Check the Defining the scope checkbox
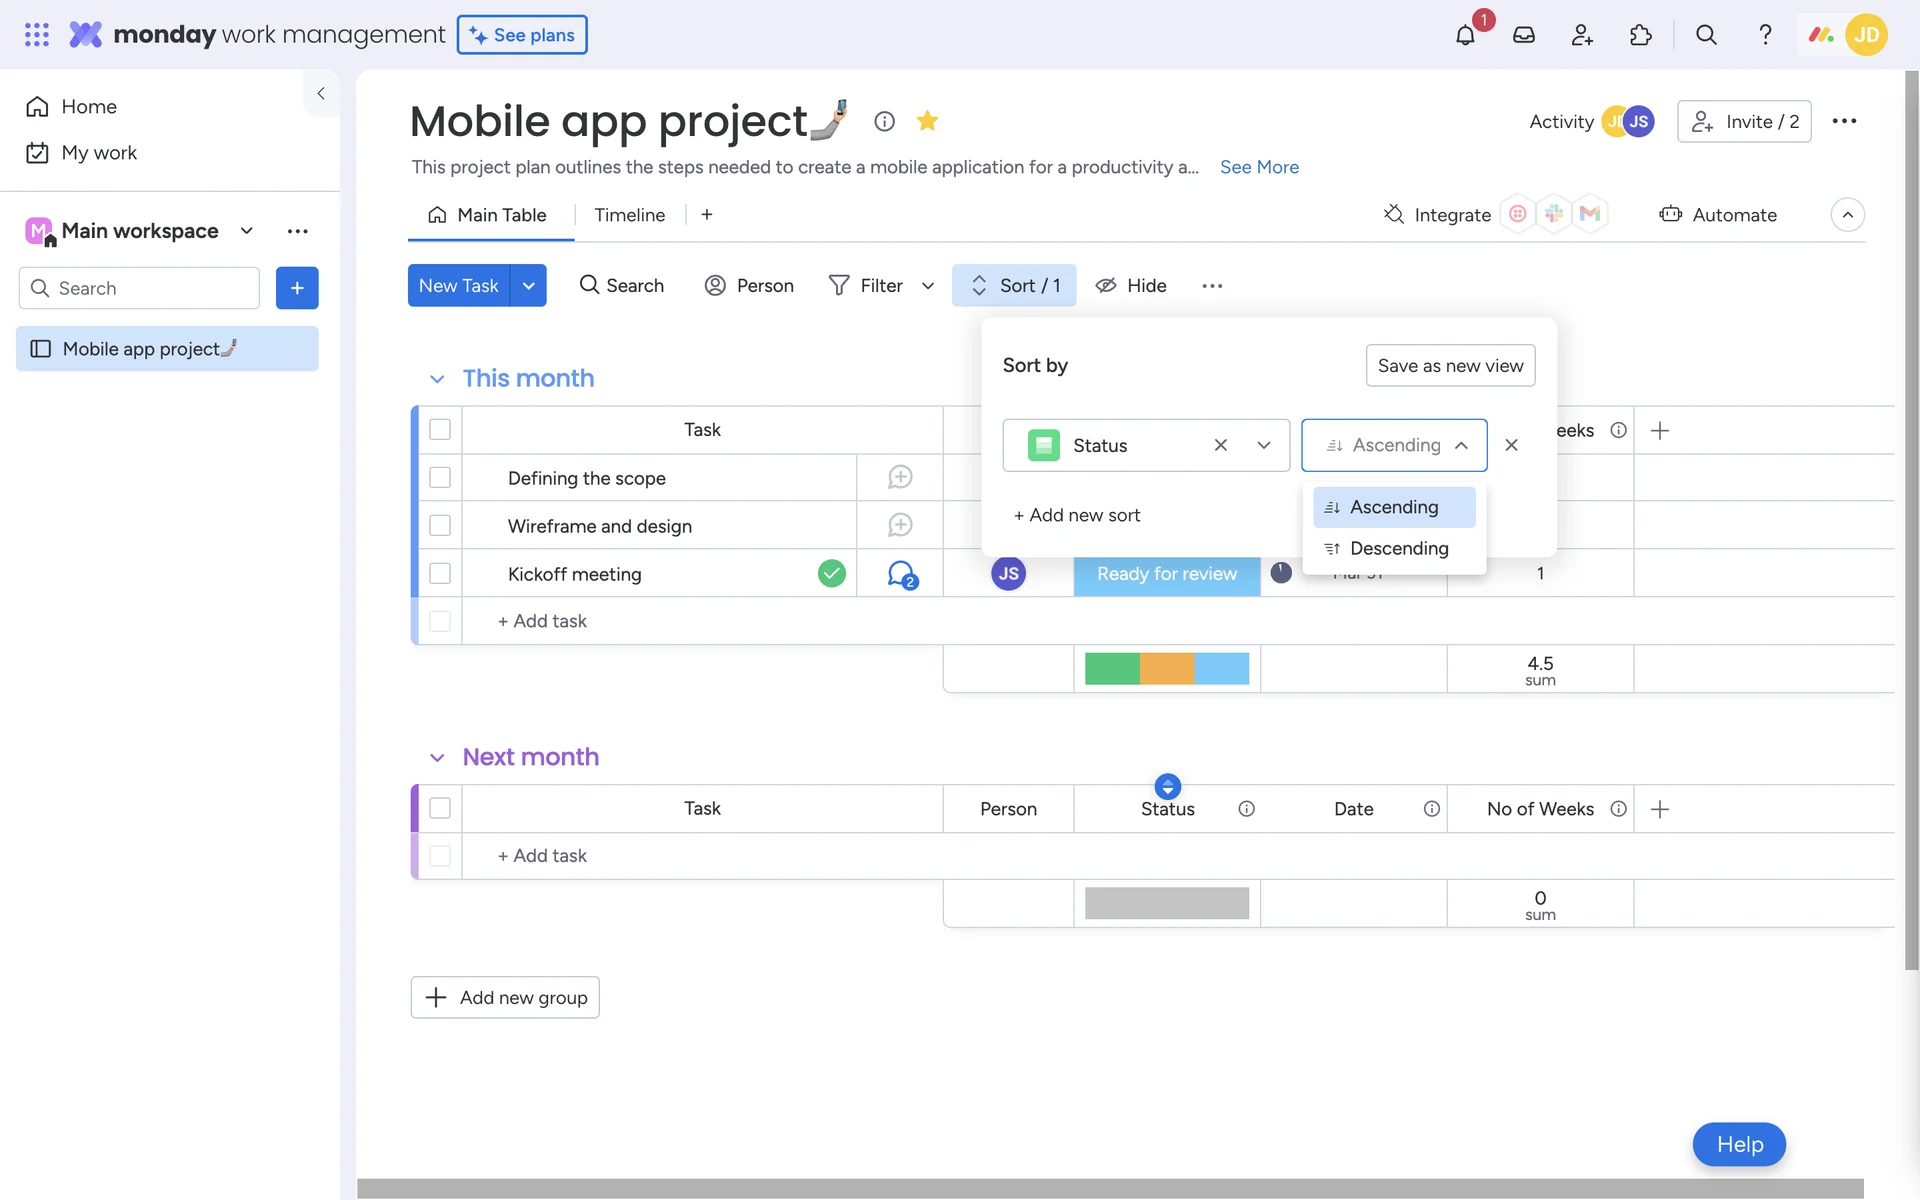 440,478
